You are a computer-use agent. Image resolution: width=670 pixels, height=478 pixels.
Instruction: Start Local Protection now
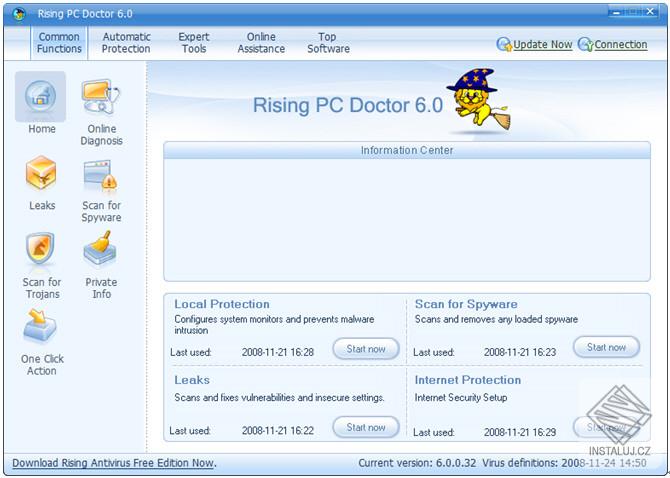(366, 349)
